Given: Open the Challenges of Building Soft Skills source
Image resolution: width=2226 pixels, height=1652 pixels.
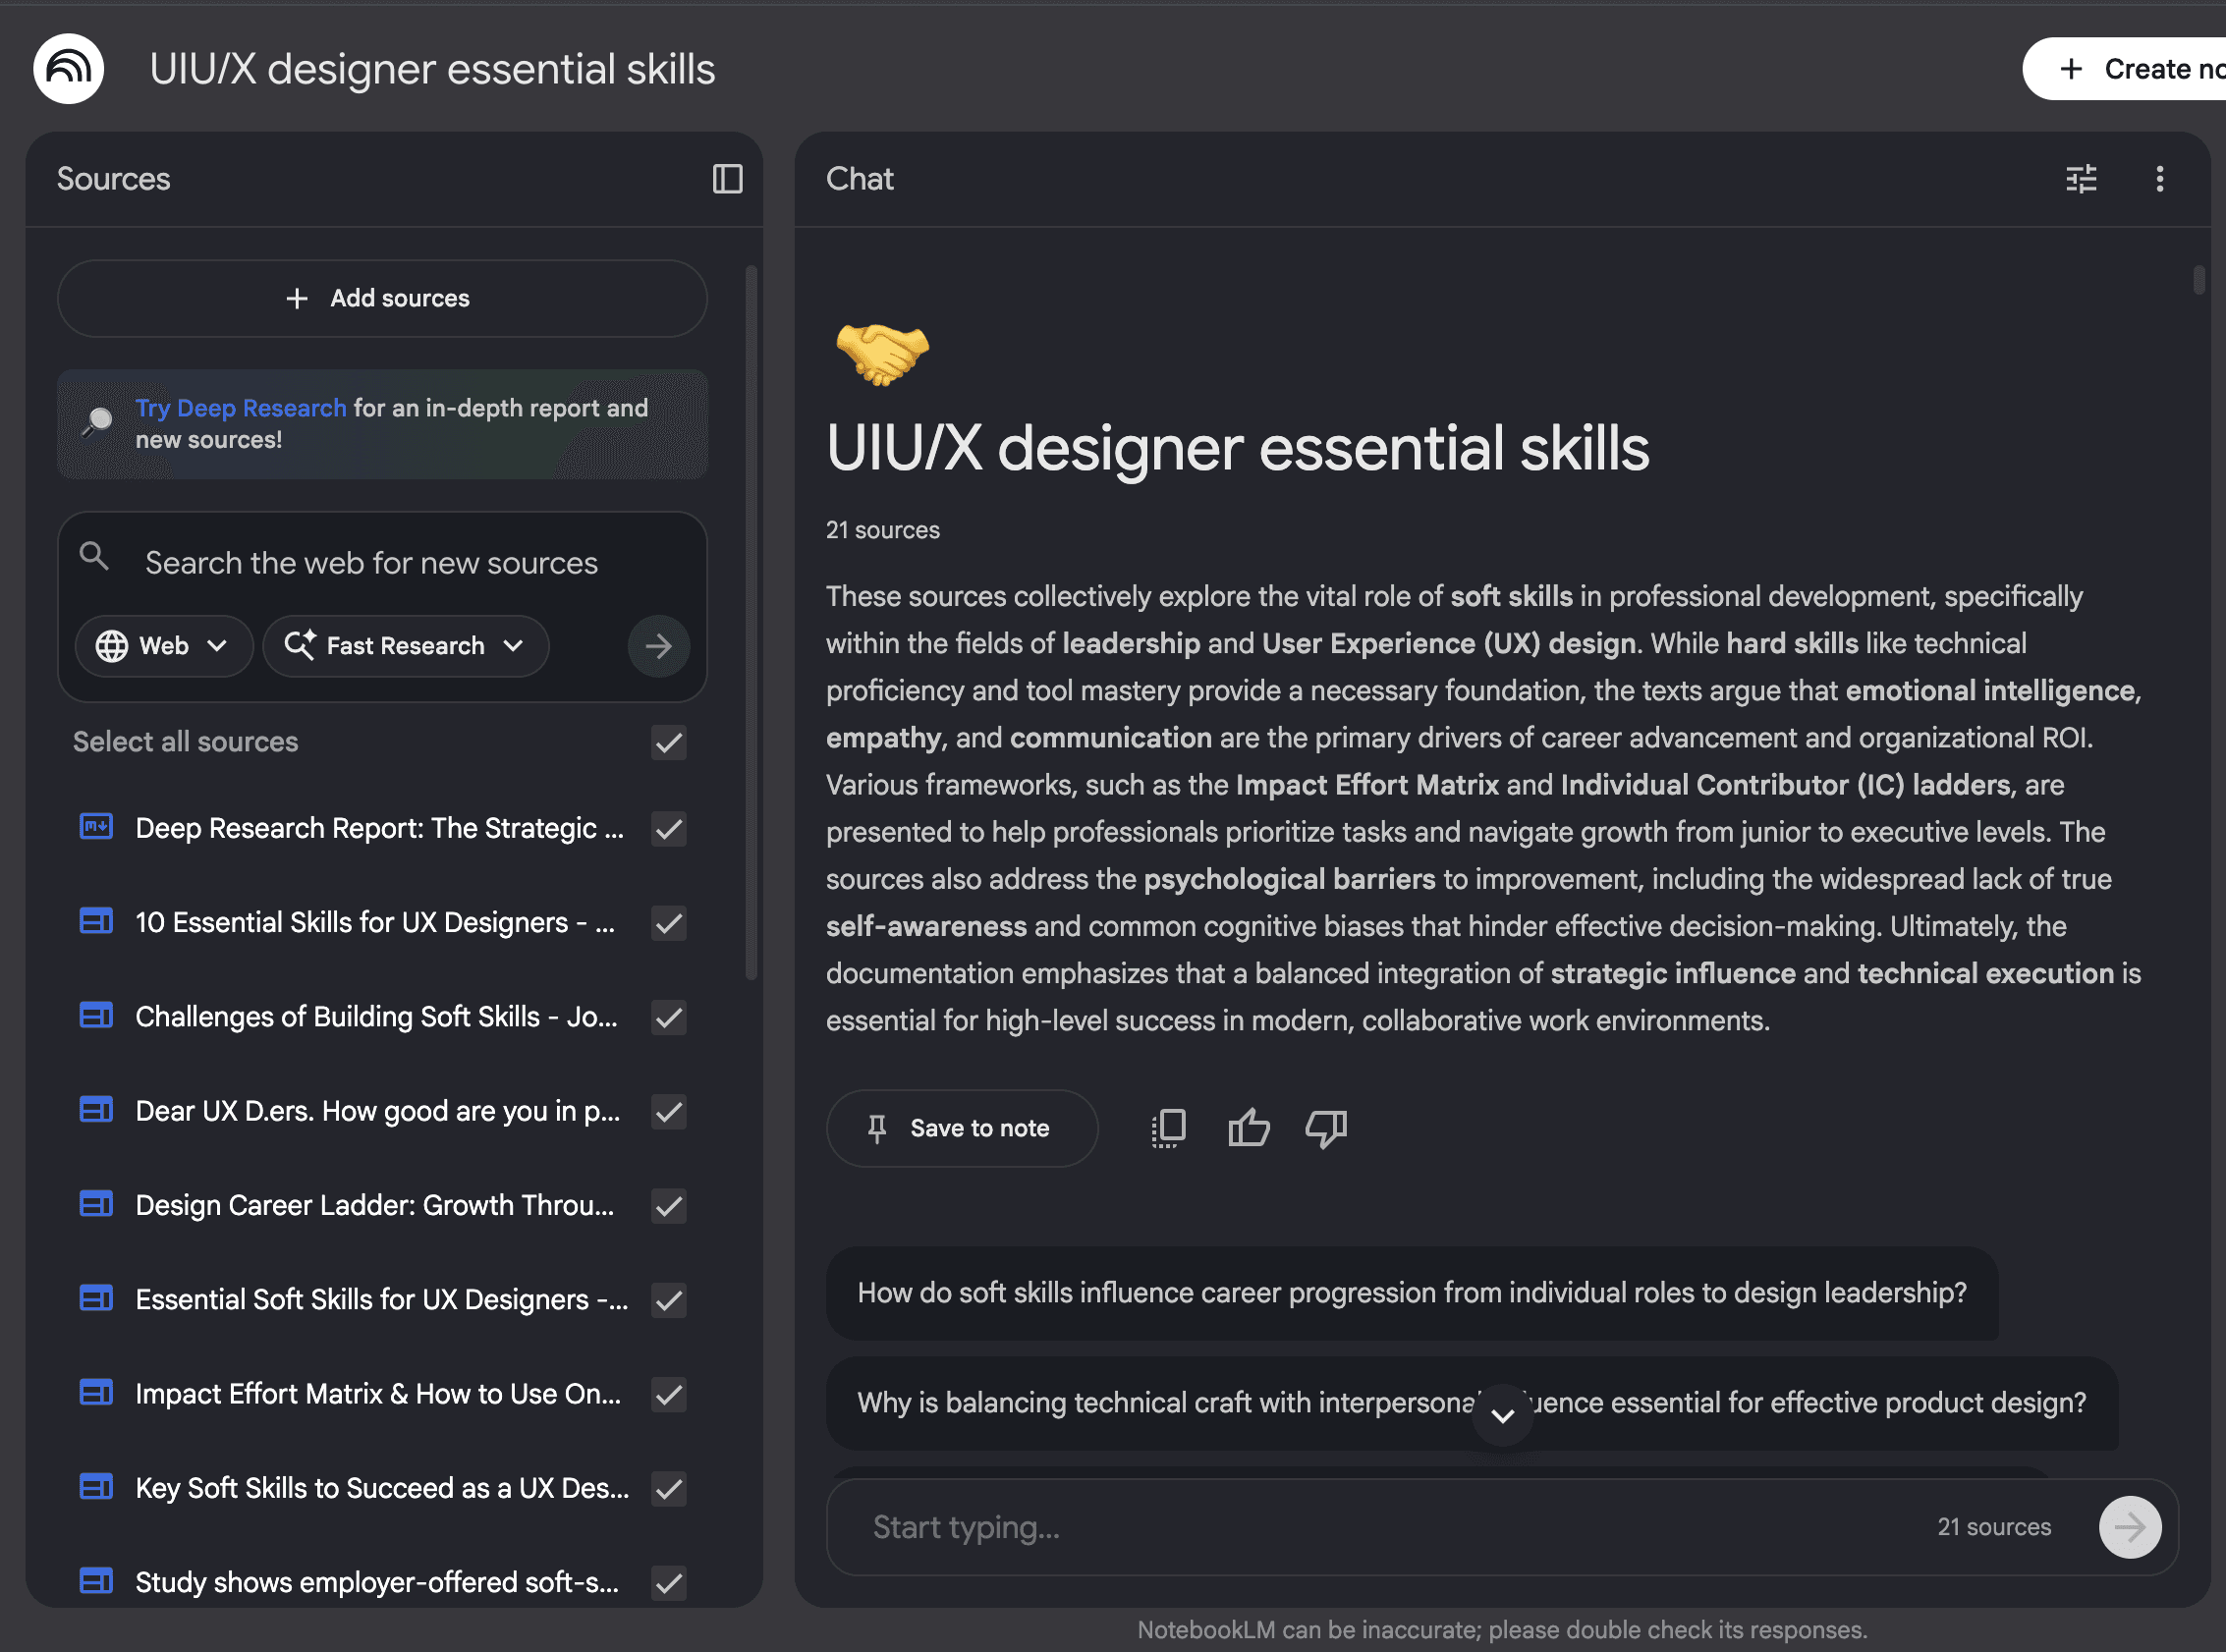Looking at the screenshot, I should click(x=376, y=1017).
